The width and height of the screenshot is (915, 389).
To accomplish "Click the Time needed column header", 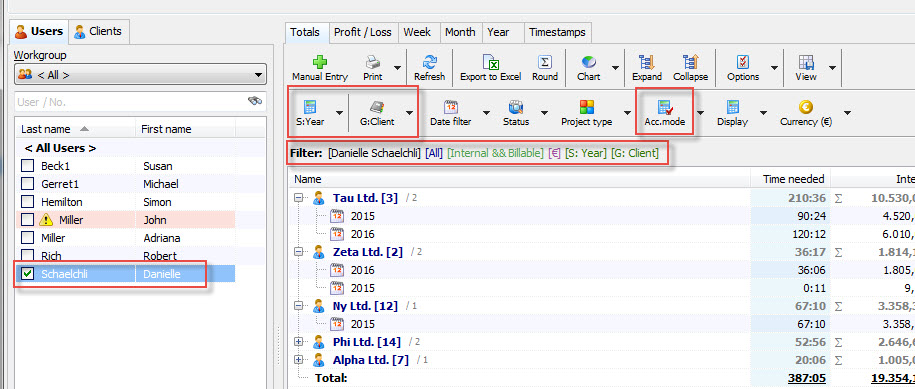I will coord(790,179).
